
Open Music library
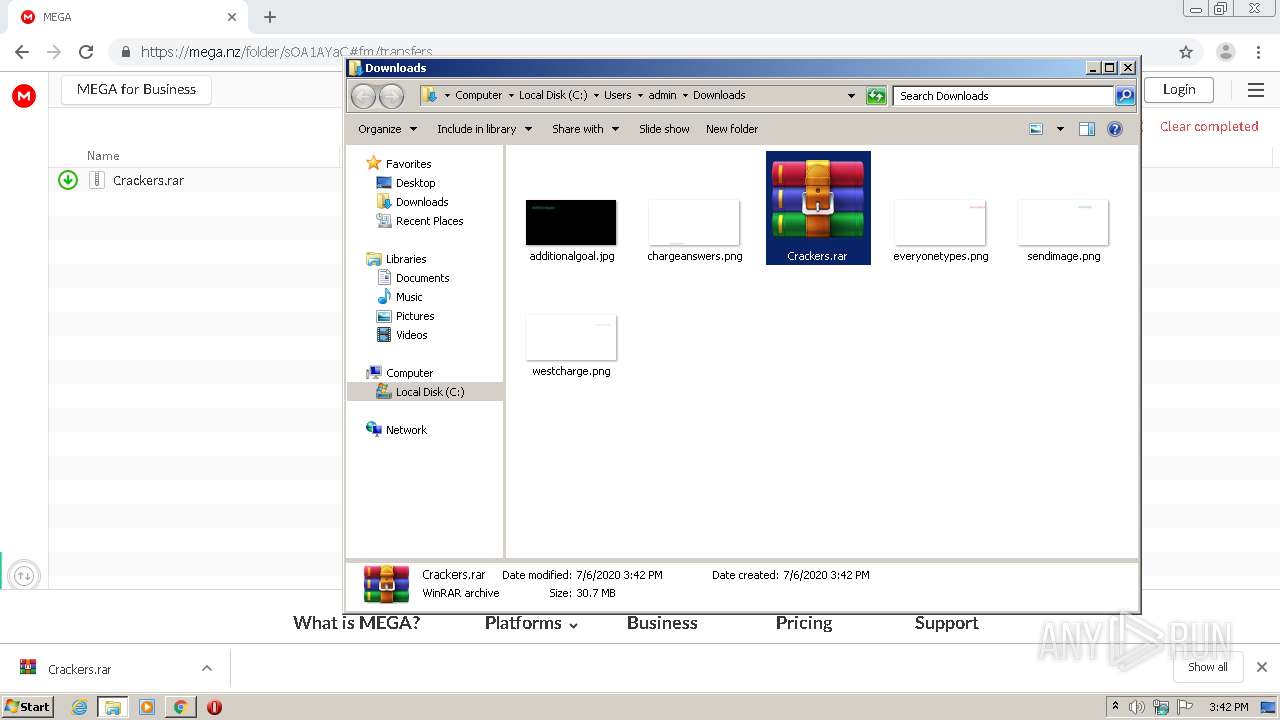click(x=409, y=297)
